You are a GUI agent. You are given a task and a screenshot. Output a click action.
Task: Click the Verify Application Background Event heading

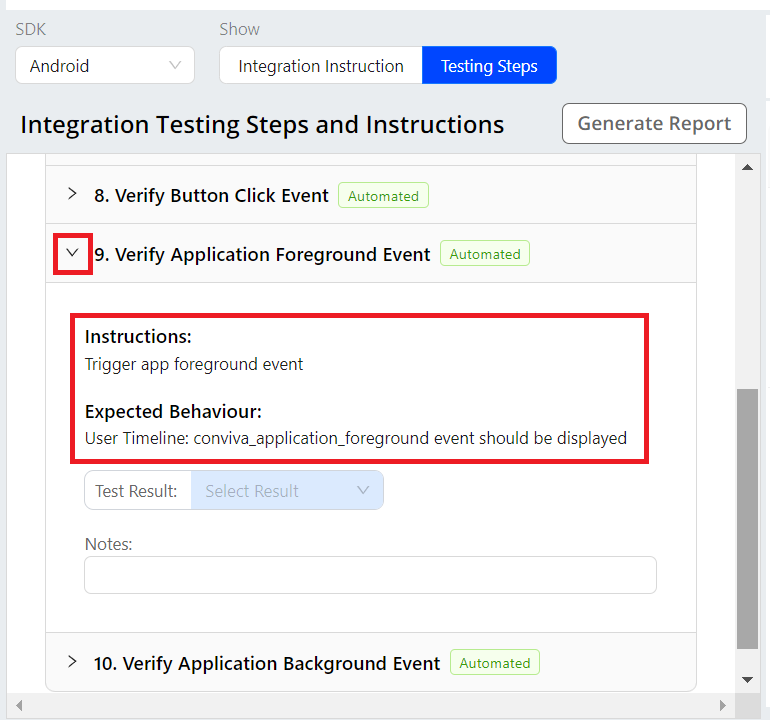[x=267, y=664]
